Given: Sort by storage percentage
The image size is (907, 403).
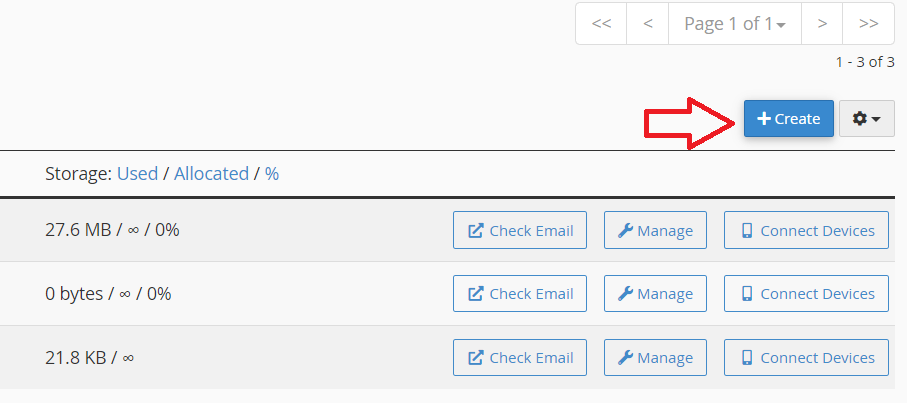Looking at the screenshot, I should [272, 173].
